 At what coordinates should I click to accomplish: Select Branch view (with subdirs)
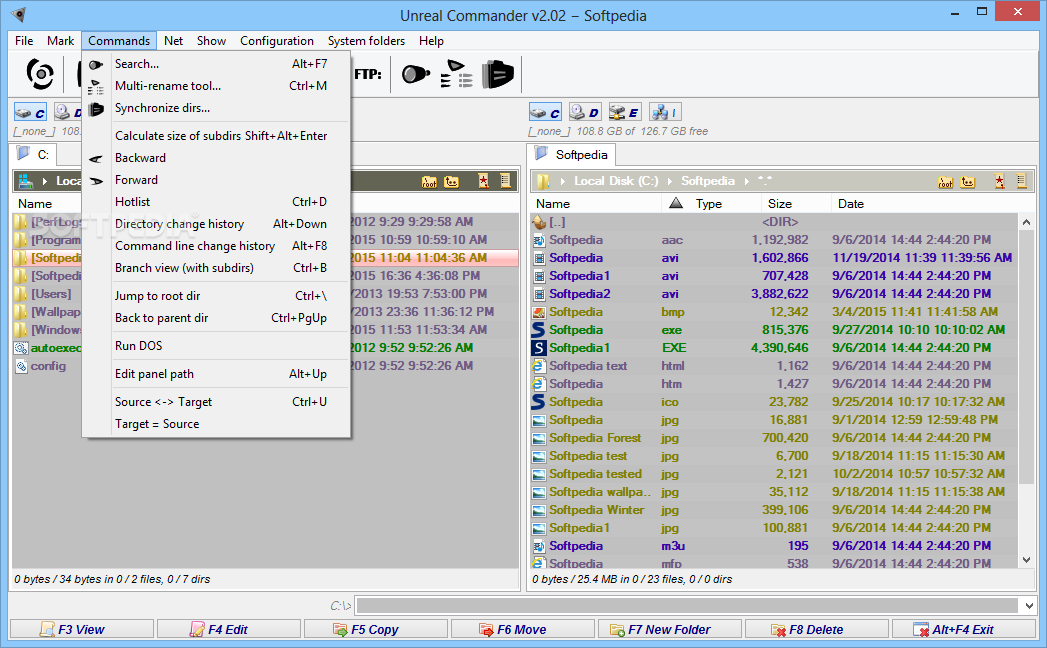click(216, 269)
